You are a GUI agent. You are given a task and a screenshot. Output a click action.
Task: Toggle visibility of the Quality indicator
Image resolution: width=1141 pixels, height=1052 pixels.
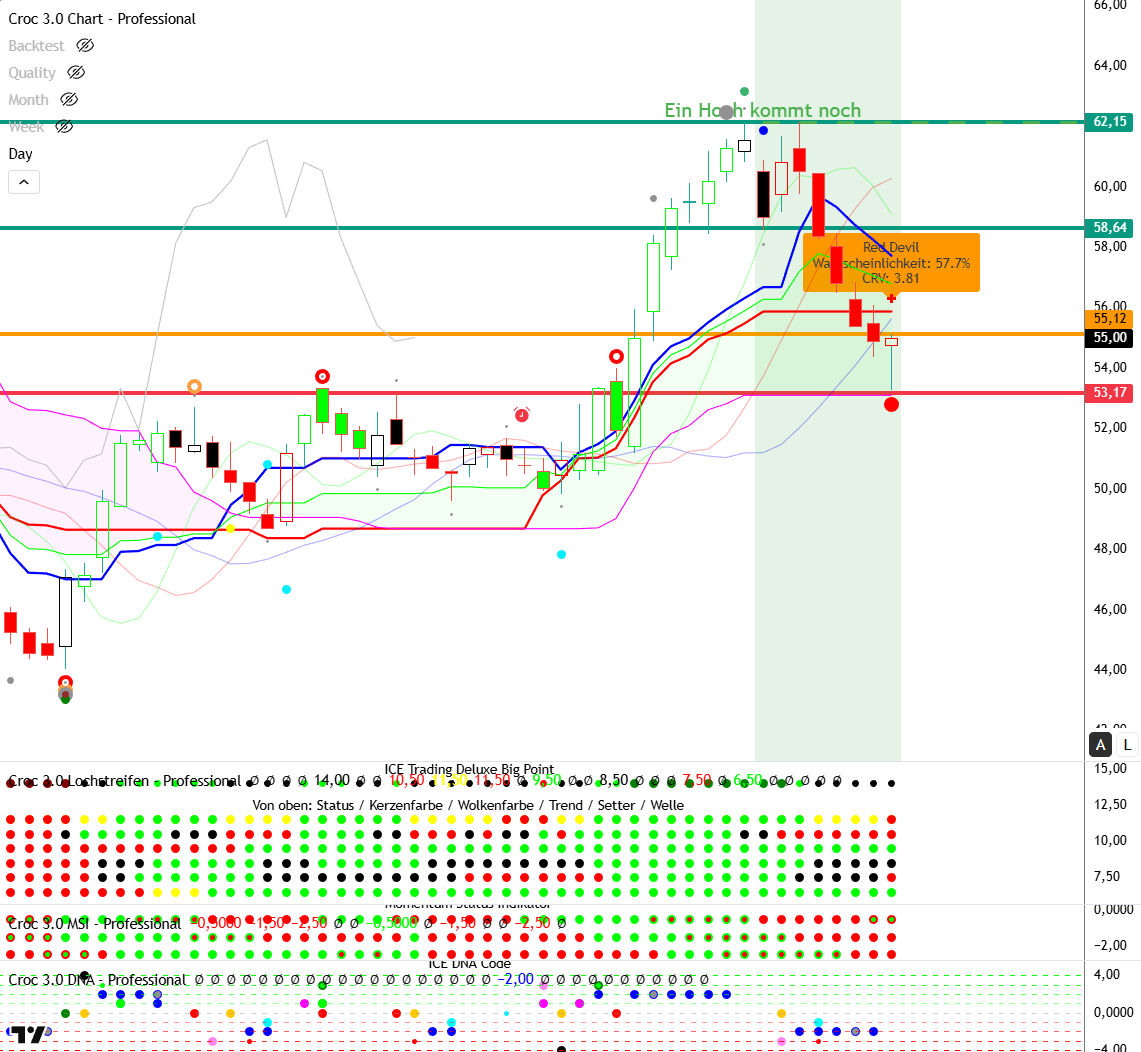[76, 73]
